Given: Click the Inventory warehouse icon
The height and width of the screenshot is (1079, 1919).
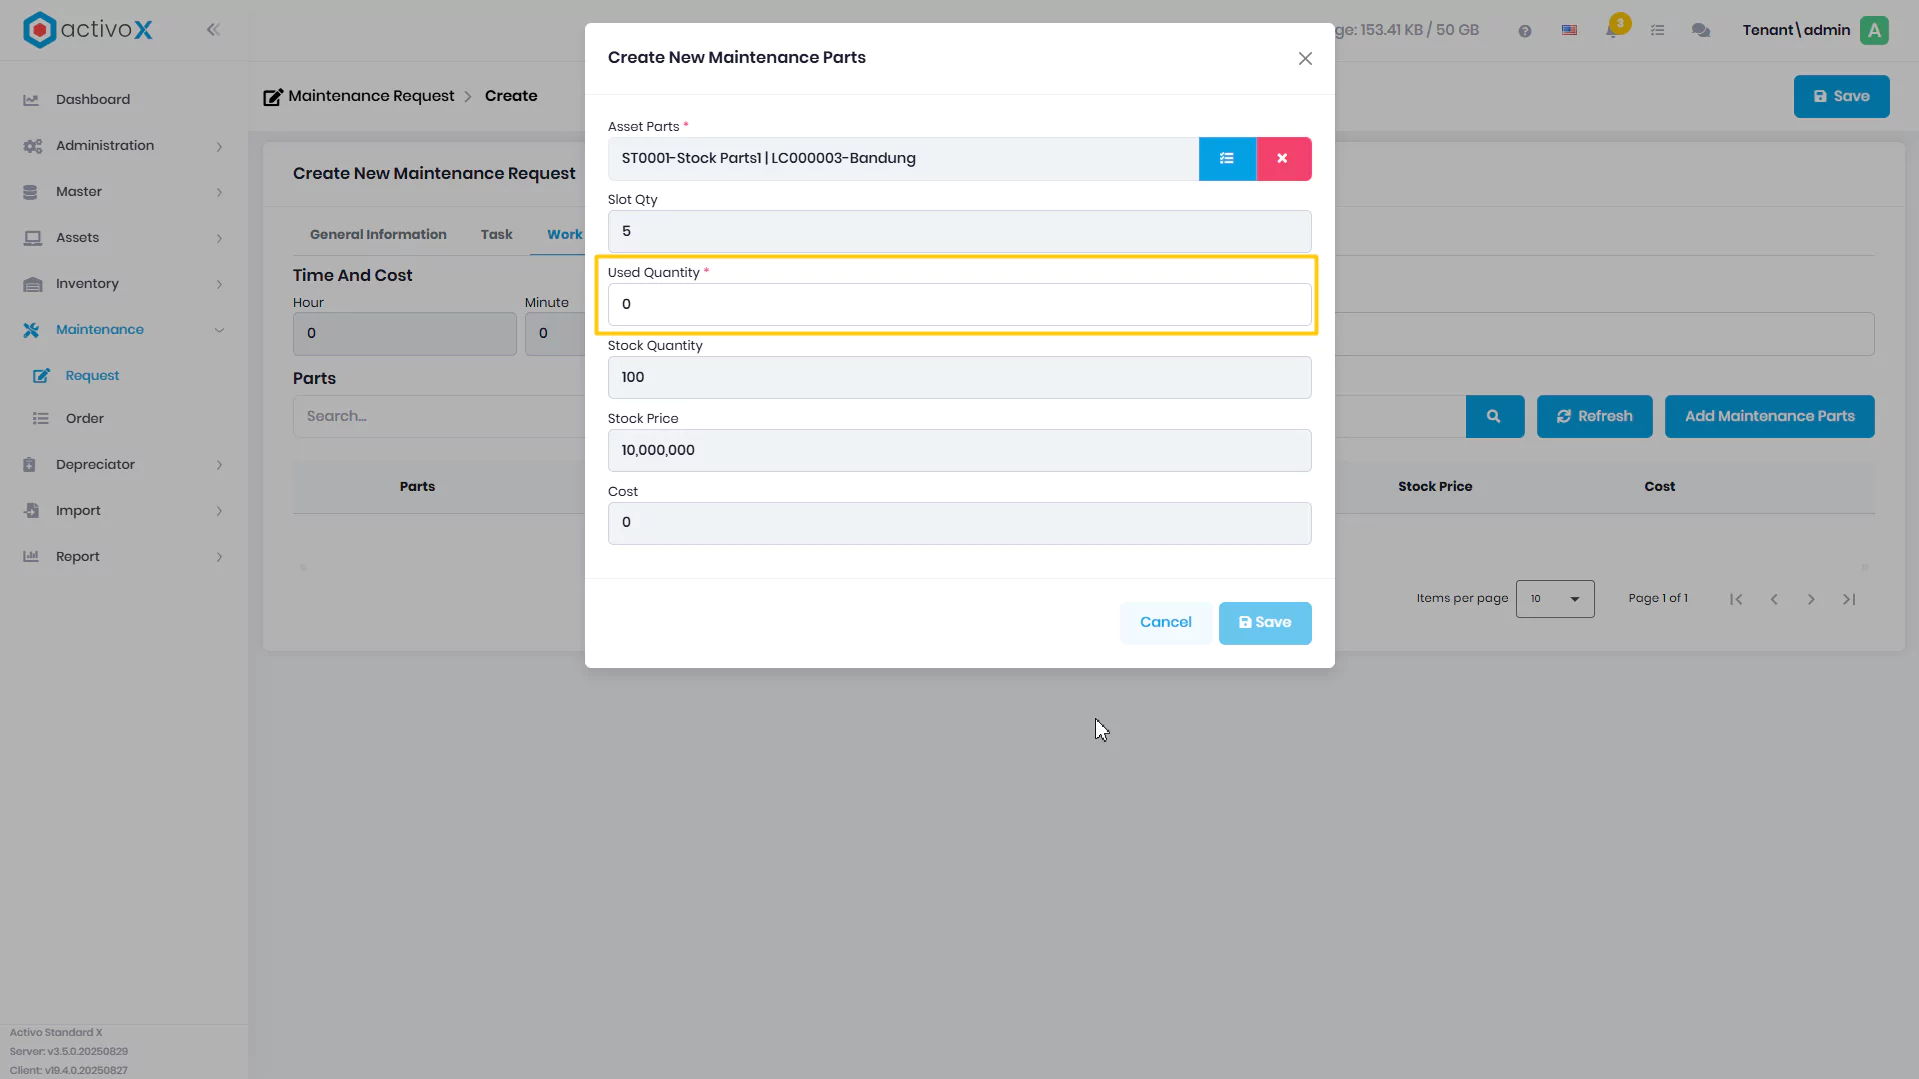Looking at the screenshot, I should (32, 284).
